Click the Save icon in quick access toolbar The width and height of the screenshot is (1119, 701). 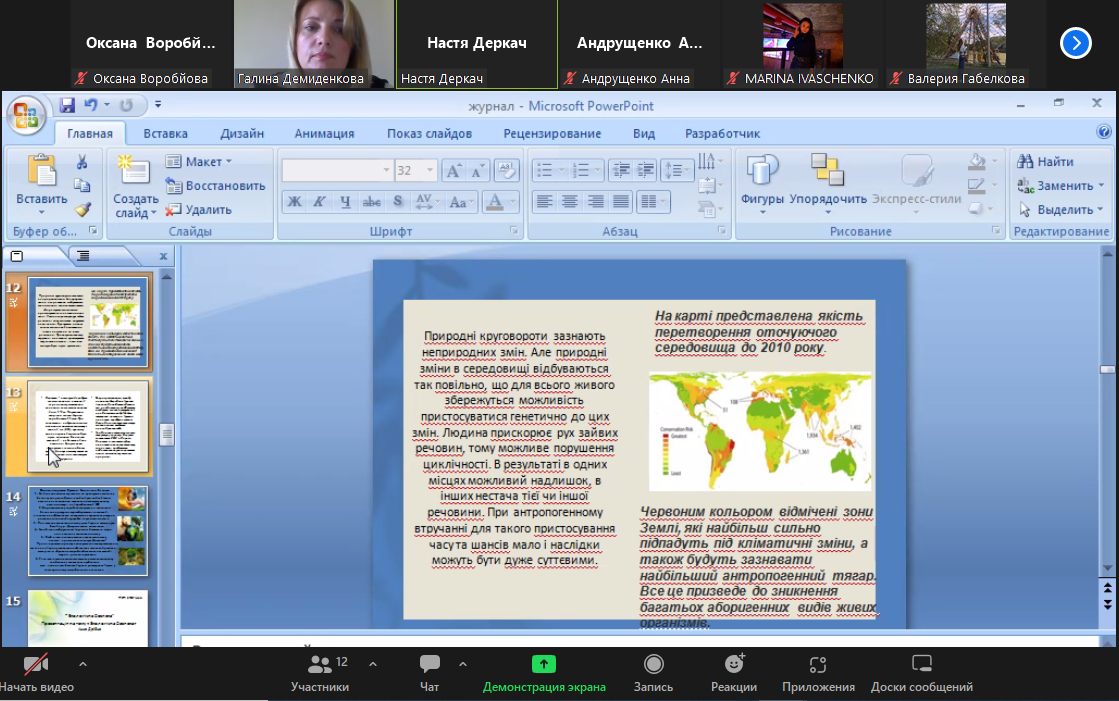pyautogui.click(x=68, y=105)
